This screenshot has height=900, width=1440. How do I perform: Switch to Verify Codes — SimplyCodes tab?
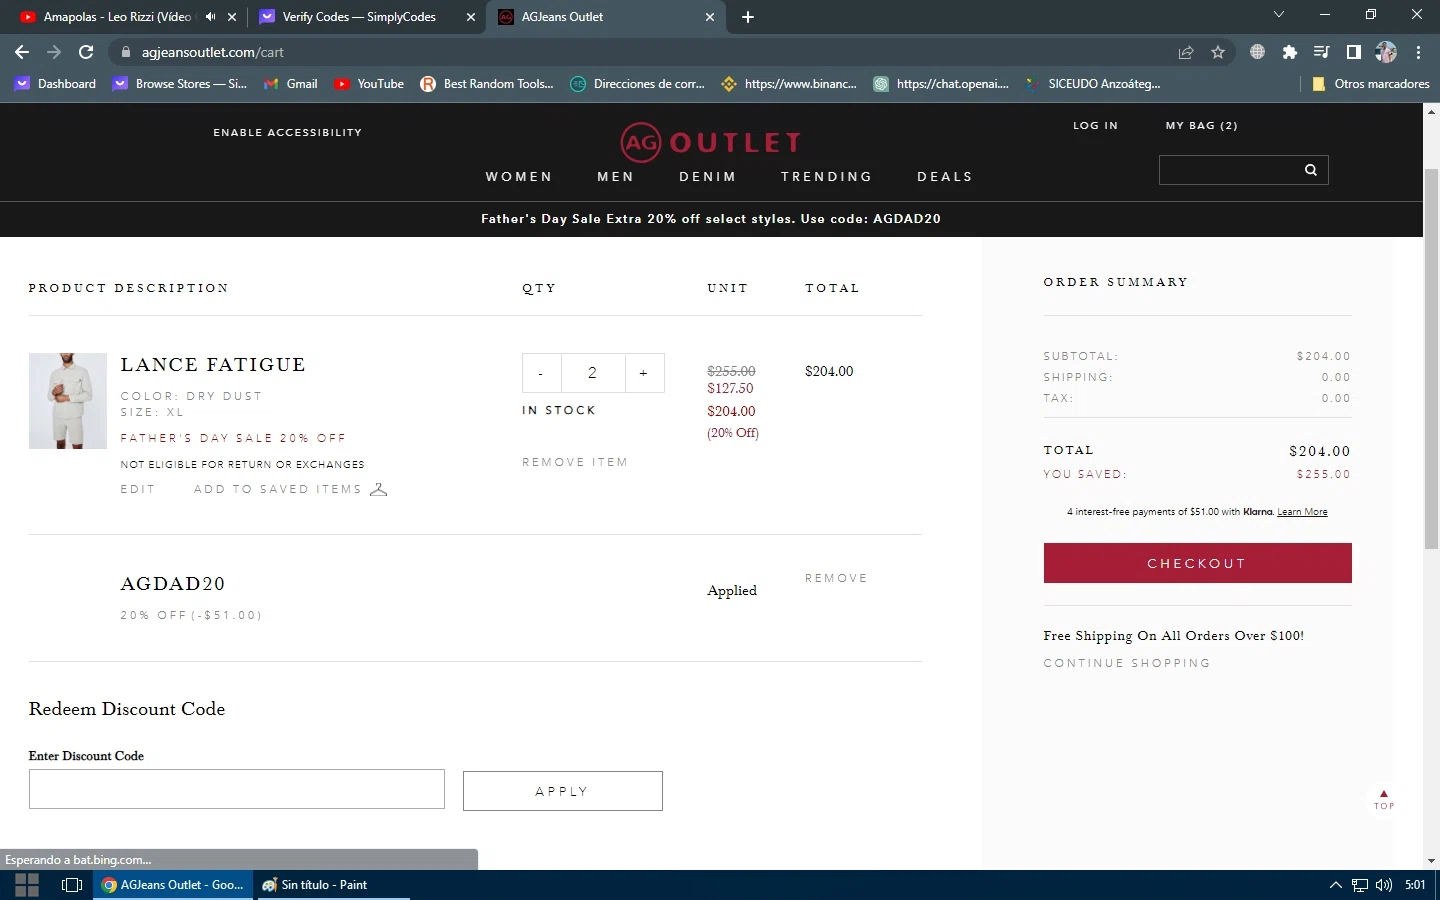tap(358, 17)
